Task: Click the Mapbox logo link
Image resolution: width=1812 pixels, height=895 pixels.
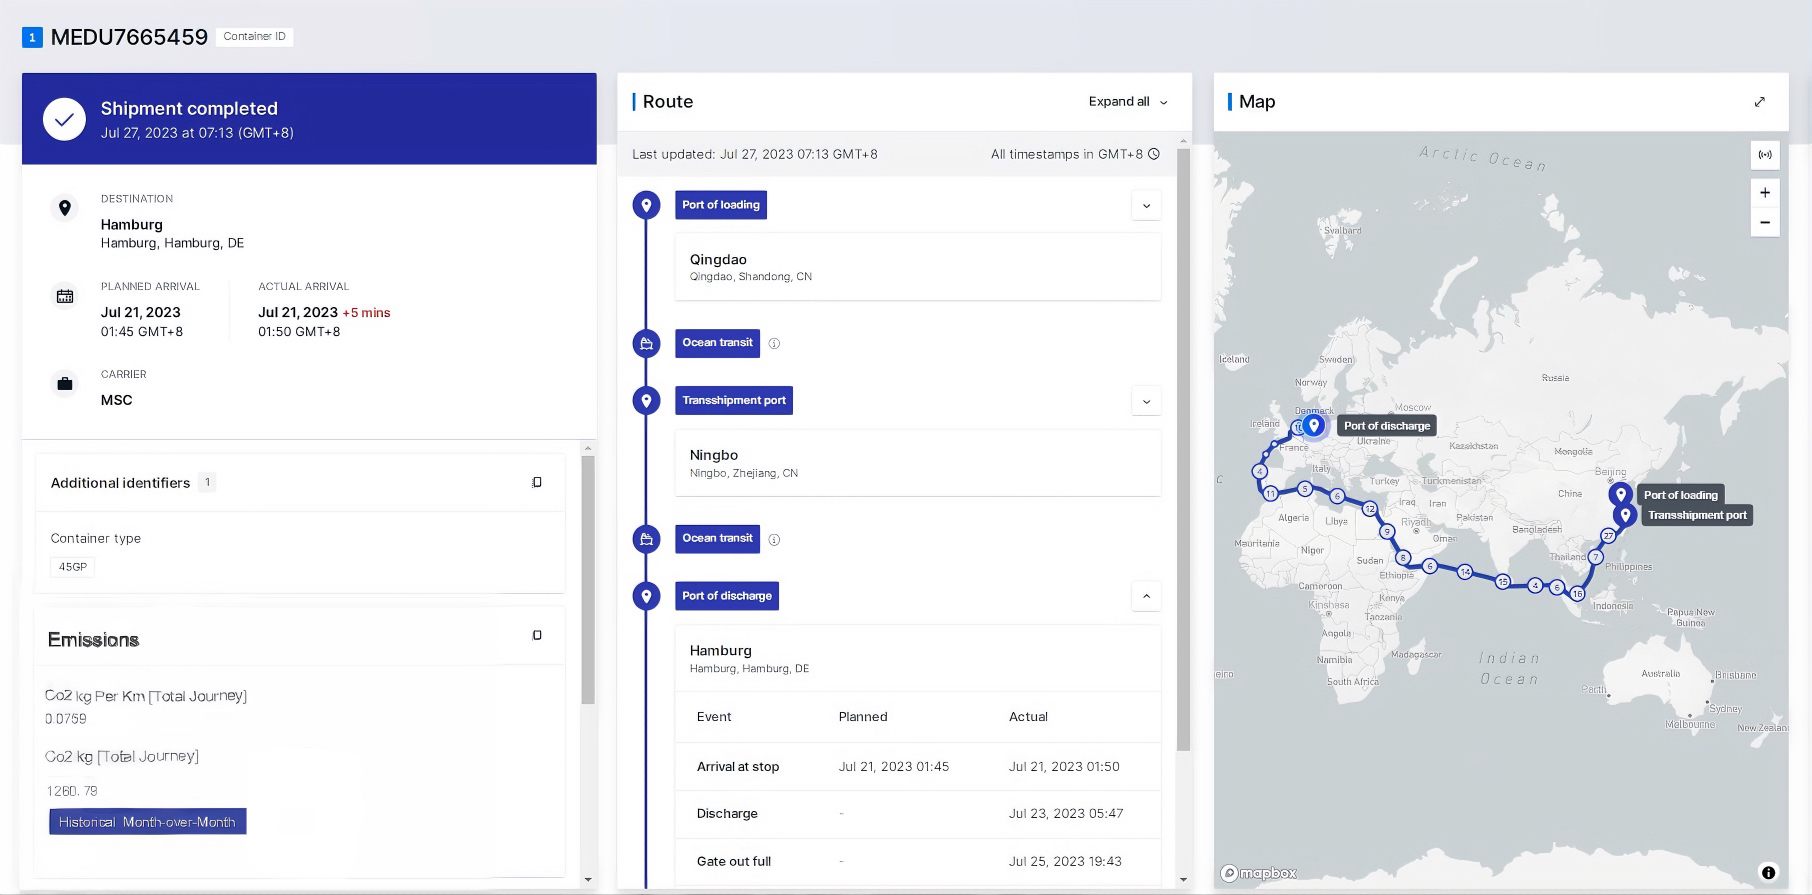Action: [1259, 873]
